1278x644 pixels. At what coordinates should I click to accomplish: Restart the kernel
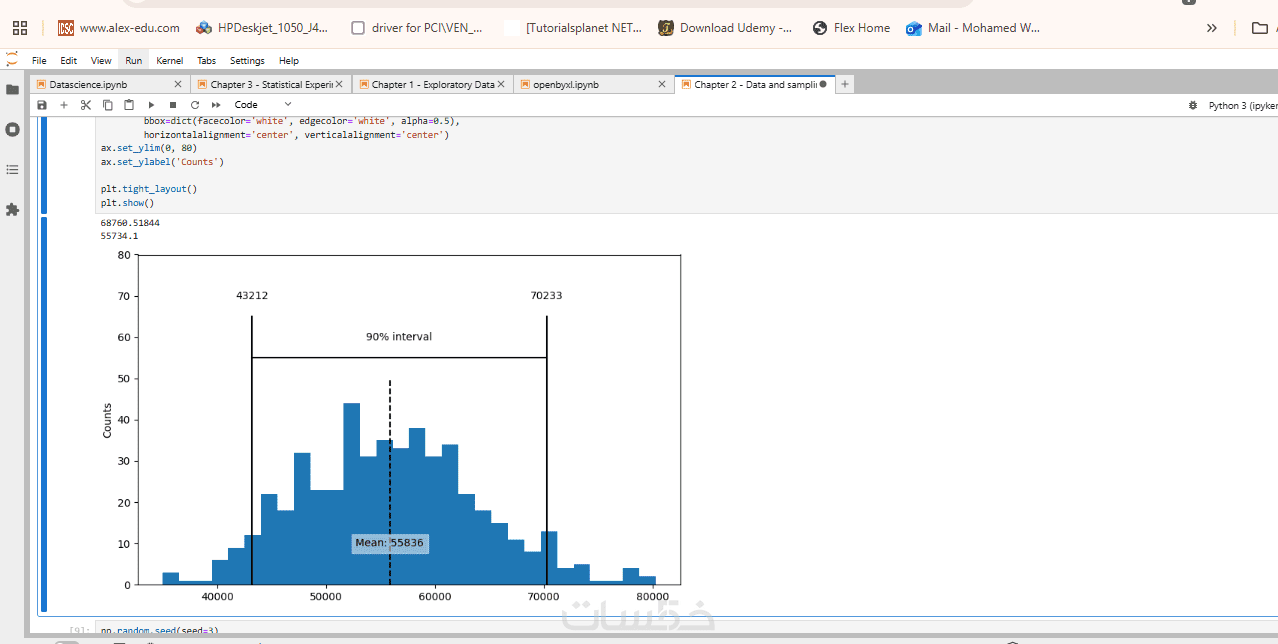195,105
